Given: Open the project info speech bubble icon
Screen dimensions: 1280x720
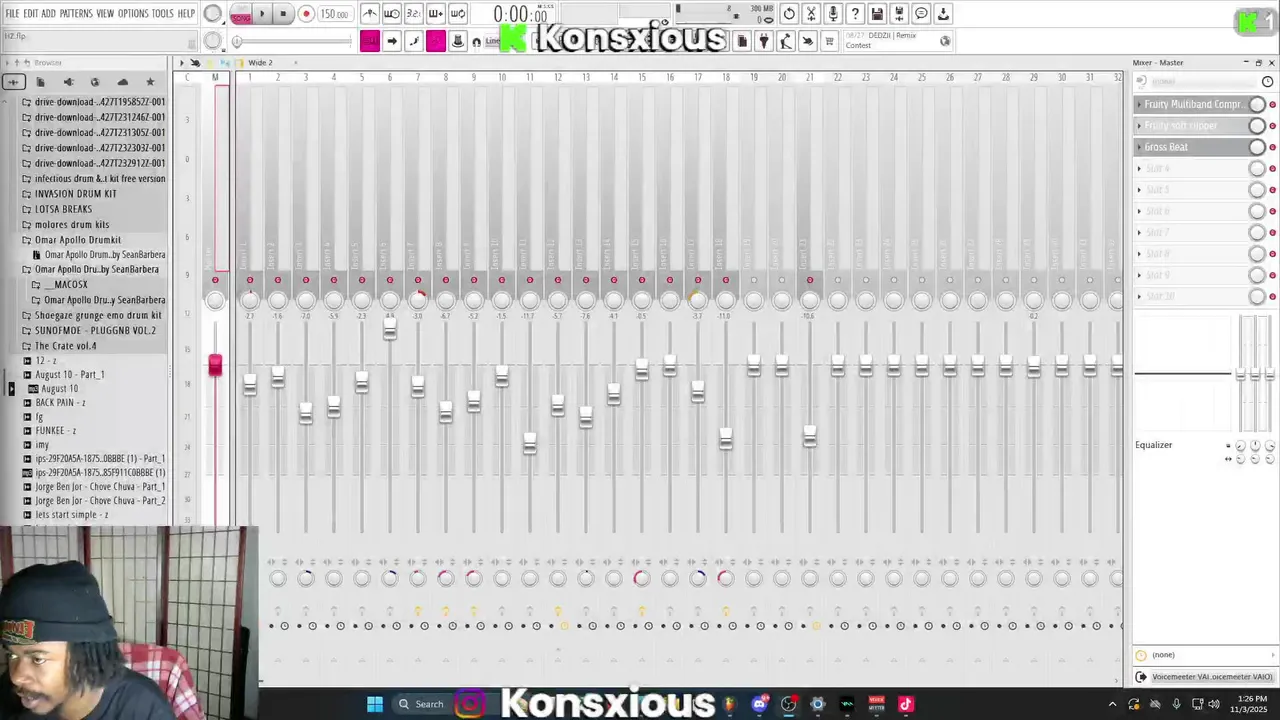Looking at the screenshot, I should click(921, 14).
